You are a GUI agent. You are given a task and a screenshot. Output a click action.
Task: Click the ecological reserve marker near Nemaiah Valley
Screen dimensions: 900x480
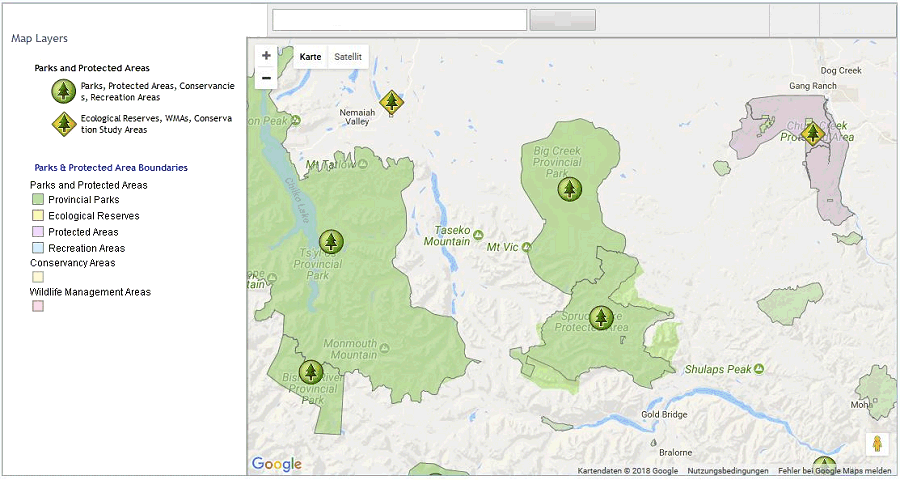(x=391, y=101)
